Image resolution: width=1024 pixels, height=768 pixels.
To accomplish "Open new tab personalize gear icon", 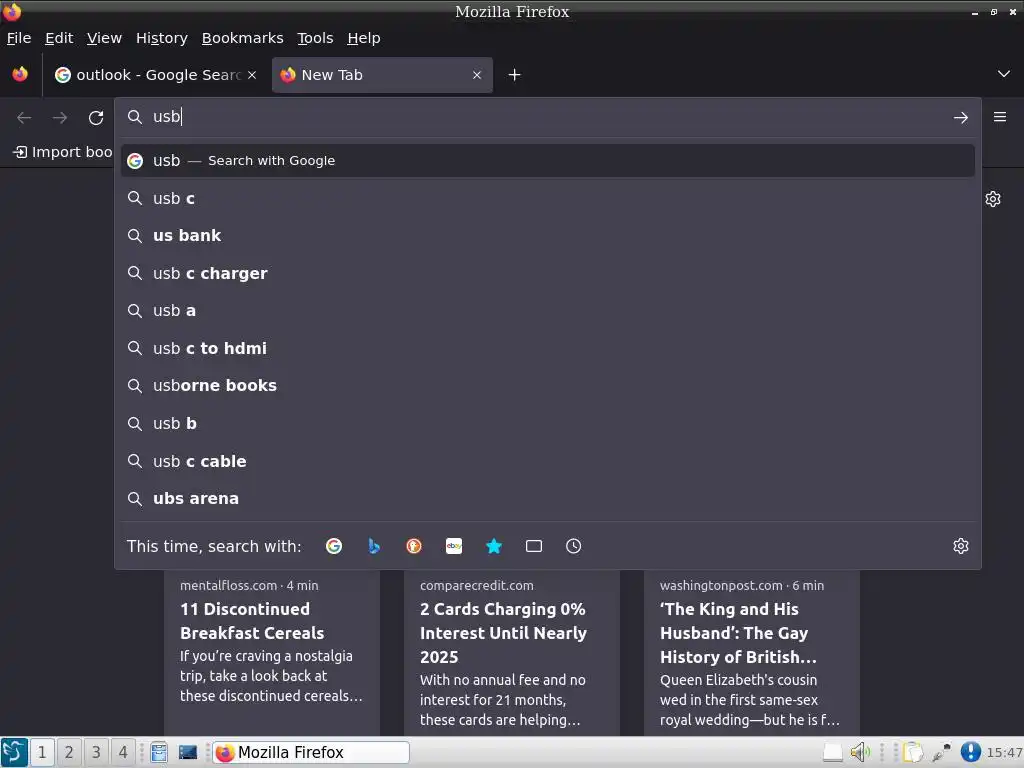I will click(993, 199).
